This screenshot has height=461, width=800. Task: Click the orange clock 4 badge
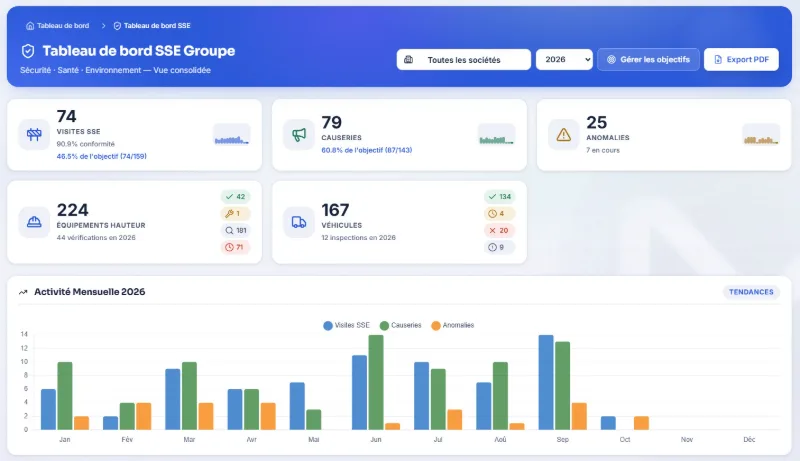click(499, 214)
